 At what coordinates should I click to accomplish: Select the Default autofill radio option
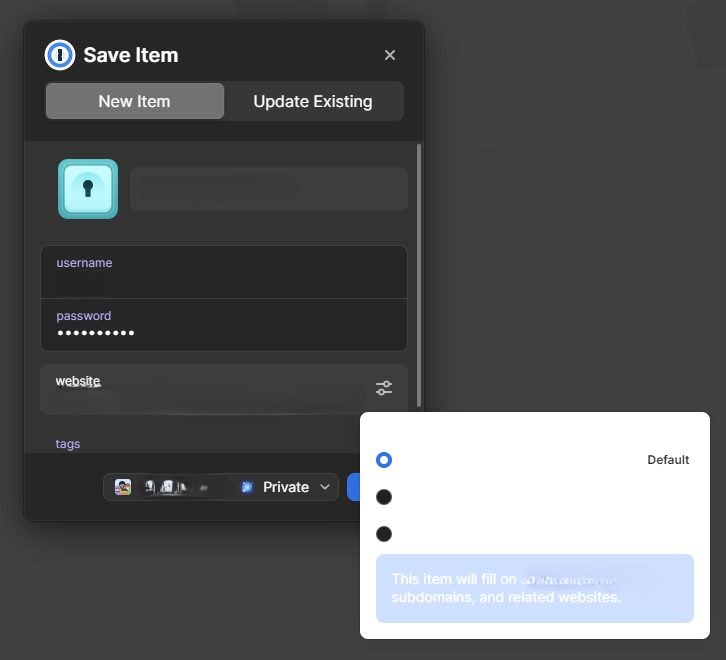384,460
